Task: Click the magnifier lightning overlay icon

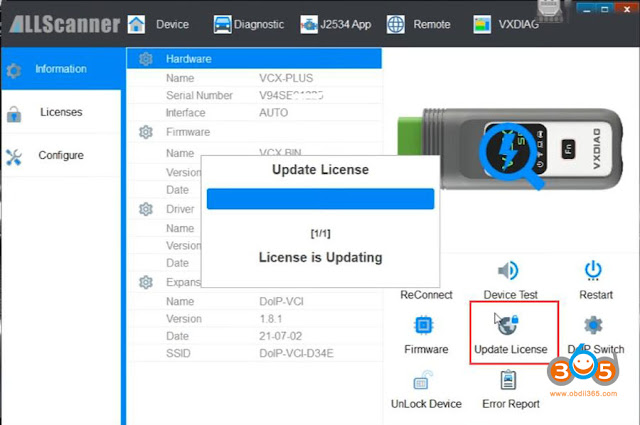Action: 512,157
